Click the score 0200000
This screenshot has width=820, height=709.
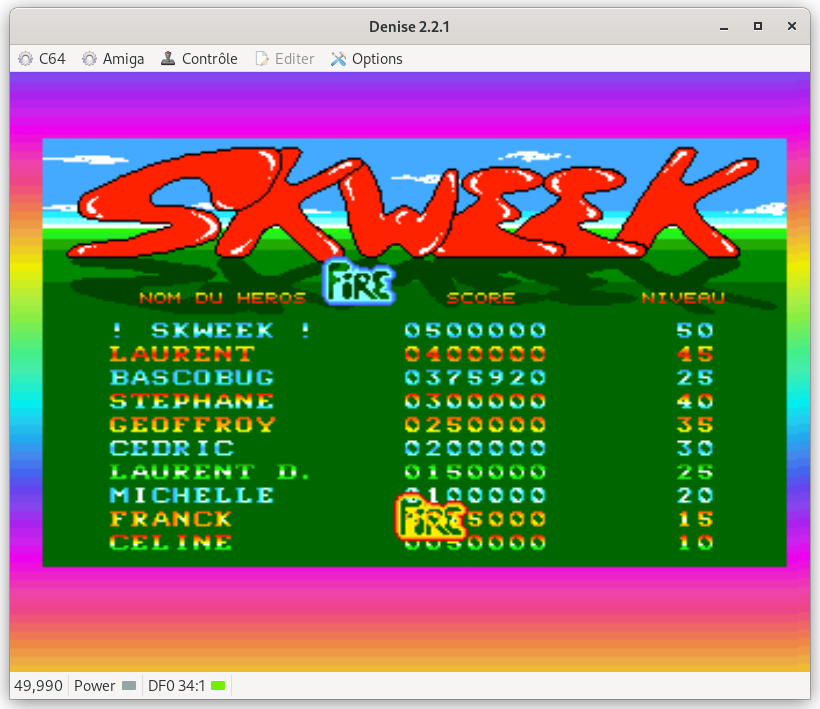coord(475,448)
